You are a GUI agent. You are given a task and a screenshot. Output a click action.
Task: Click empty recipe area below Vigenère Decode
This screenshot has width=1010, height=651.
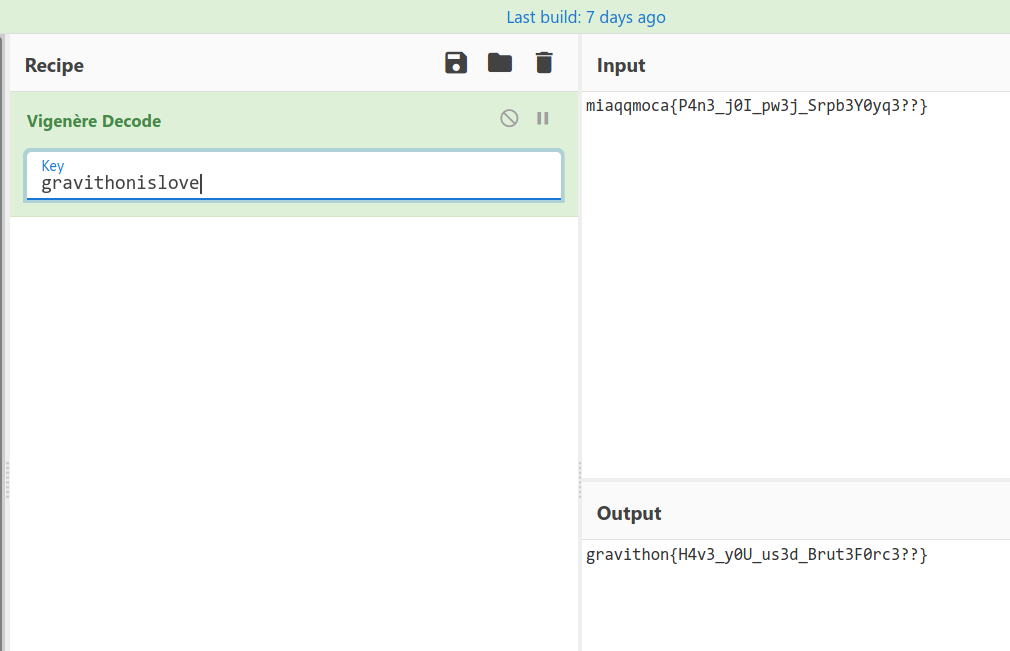click(294, 420)
